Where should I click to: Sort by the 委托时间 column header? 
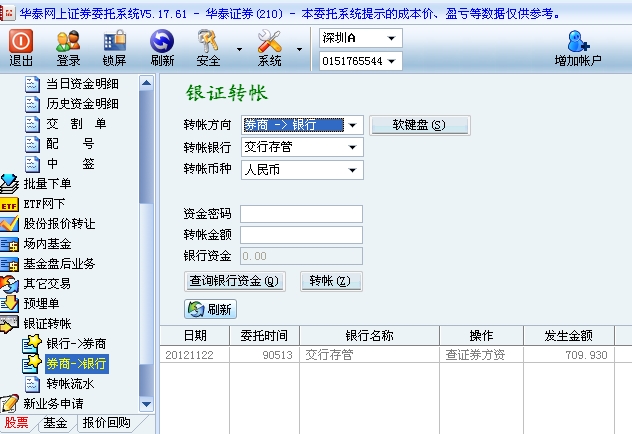[264, 335]
